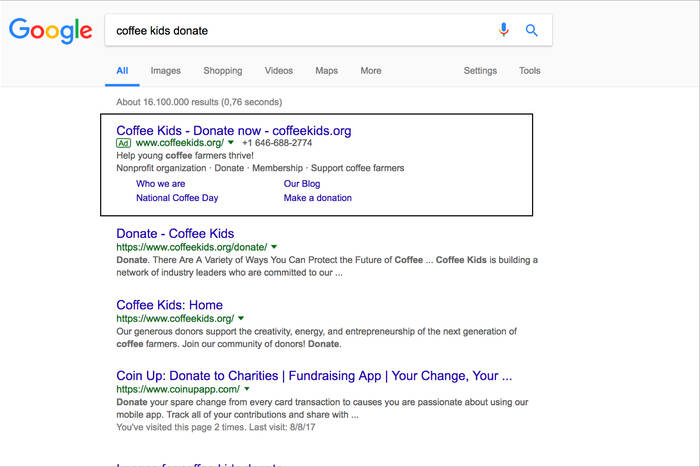The image size is (700, 467).
Task: Expand the More search categories menu
Action: click(371, 71)
